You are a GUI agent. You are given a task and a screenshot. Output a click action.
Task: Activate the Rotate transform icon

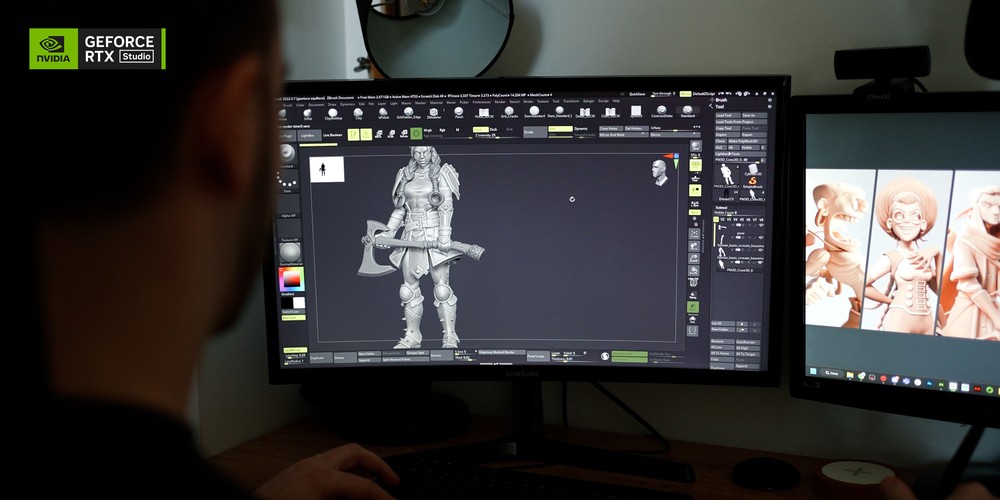click(x=404, y=134)
